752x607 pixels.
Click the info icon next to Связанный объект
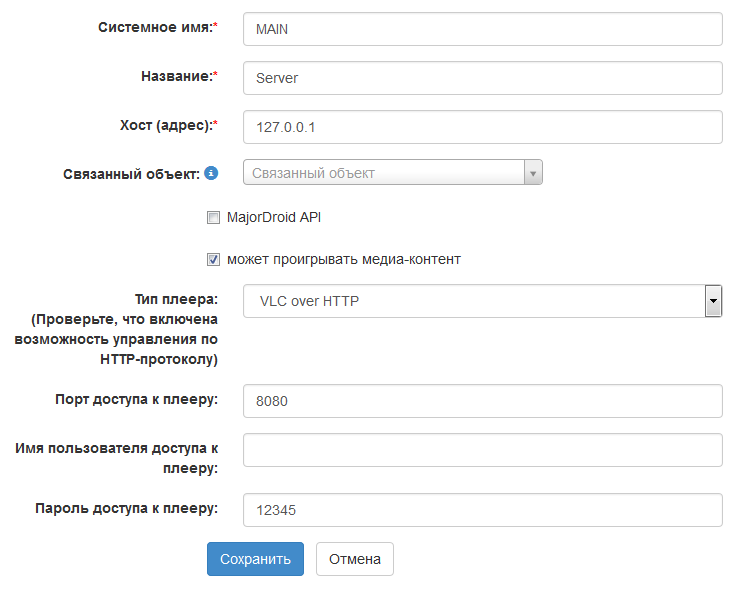211,173
